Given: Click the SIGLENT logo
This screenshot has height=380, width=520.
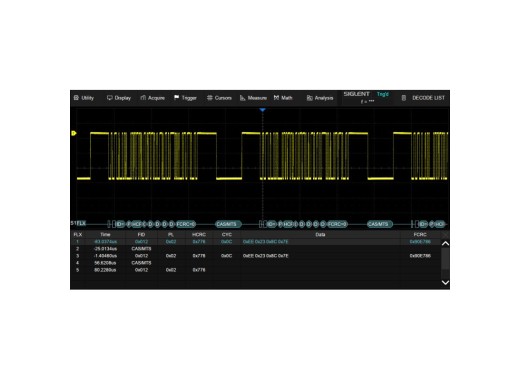Looking at the screenshot, I should pos(356,94).
